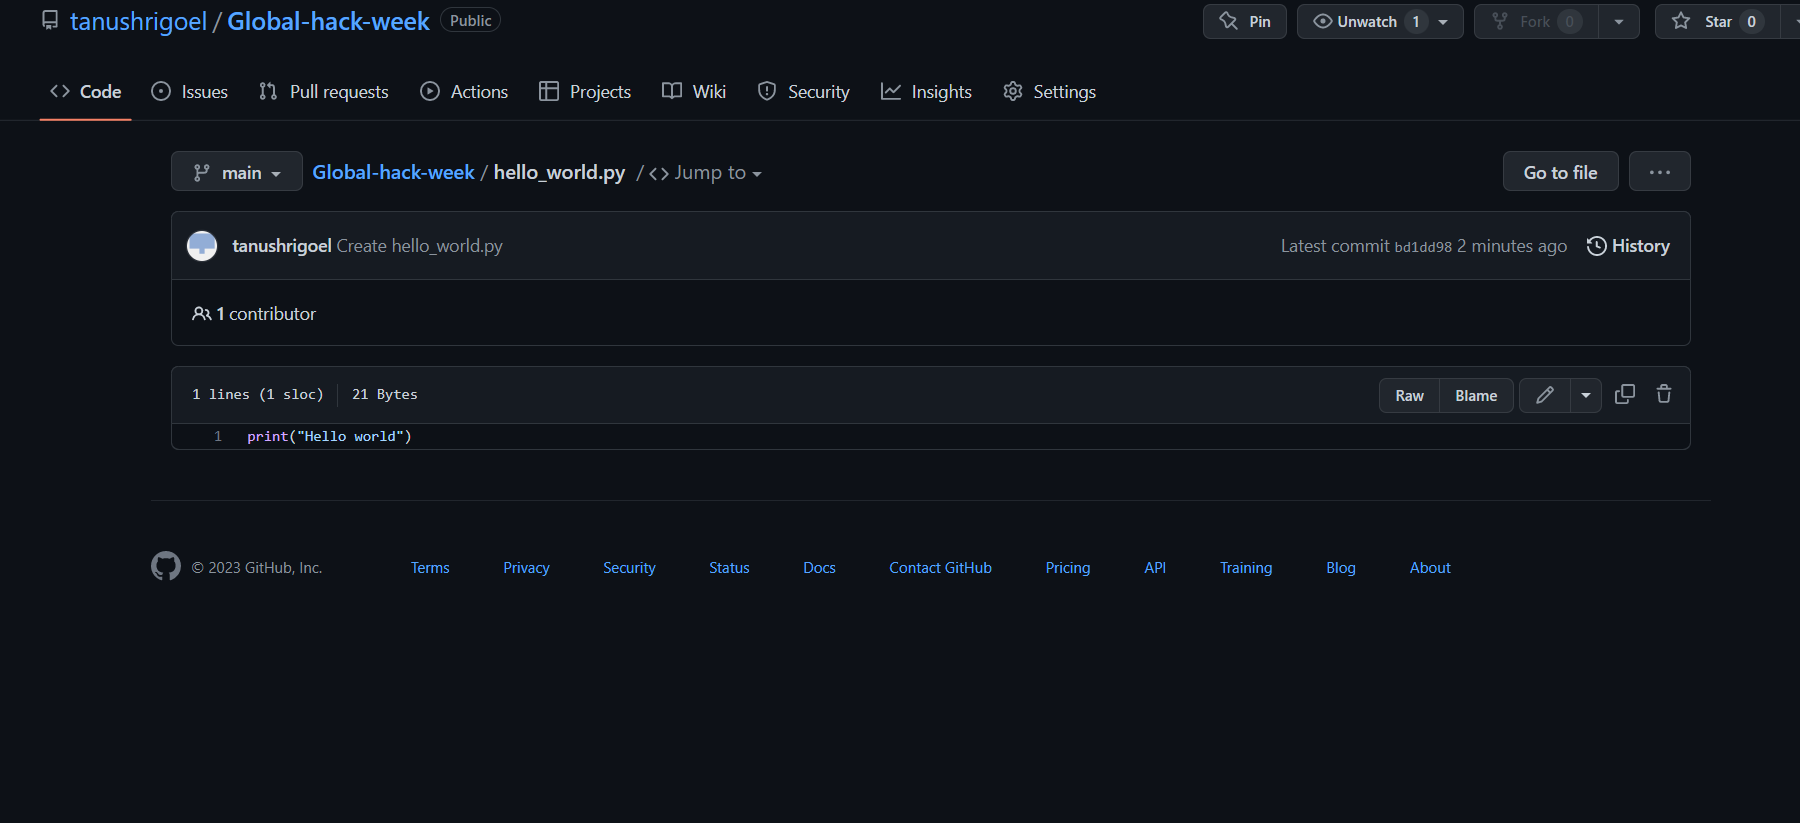
Task: Open edit options dropdown beside pencil
Action: (x=1586, y=395)
